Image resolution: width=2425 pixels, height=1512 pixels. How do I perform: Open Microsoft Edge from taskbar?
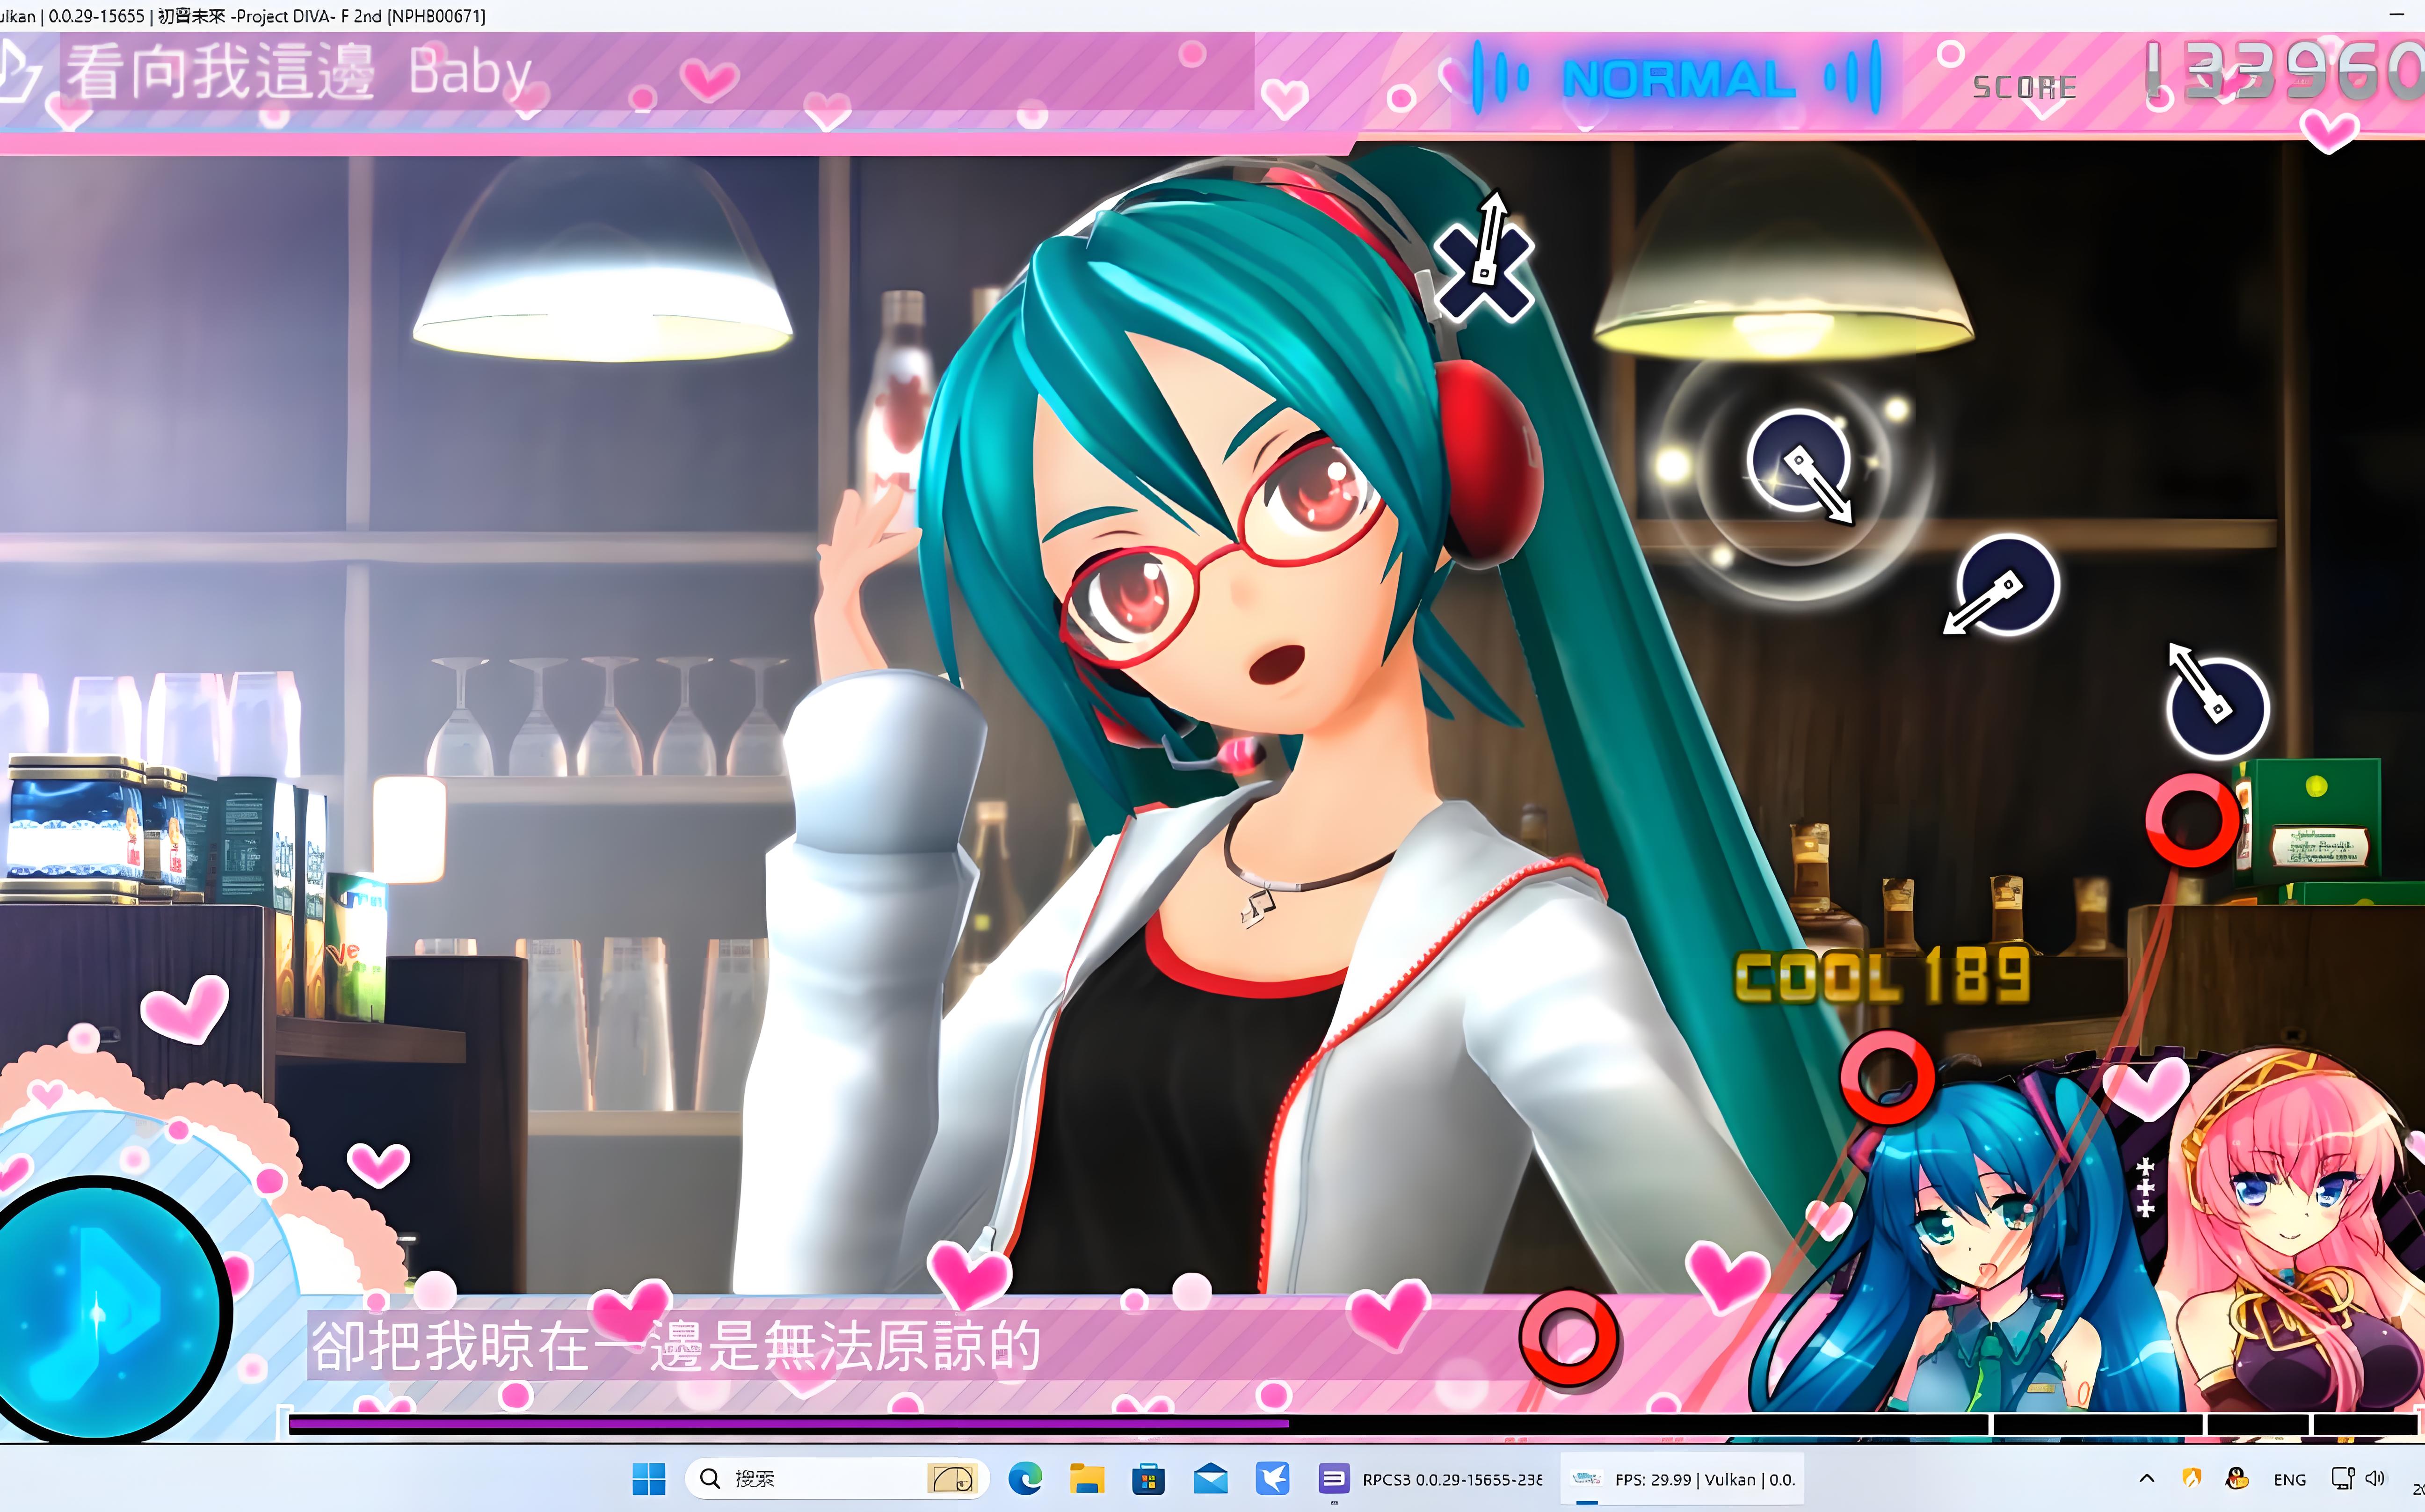coord(1025,1479)
